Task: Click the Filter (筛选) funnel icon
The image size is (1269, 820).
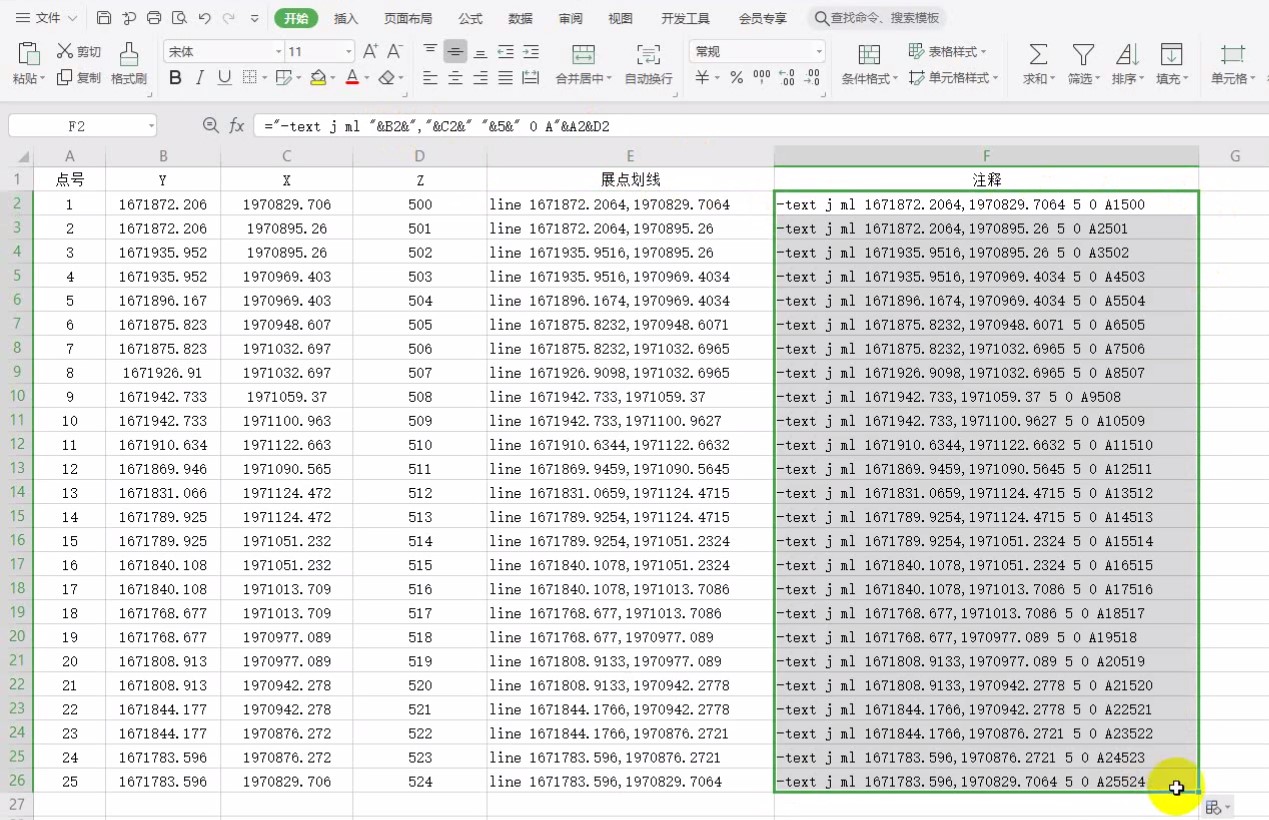Action: tap(1083, 54)
